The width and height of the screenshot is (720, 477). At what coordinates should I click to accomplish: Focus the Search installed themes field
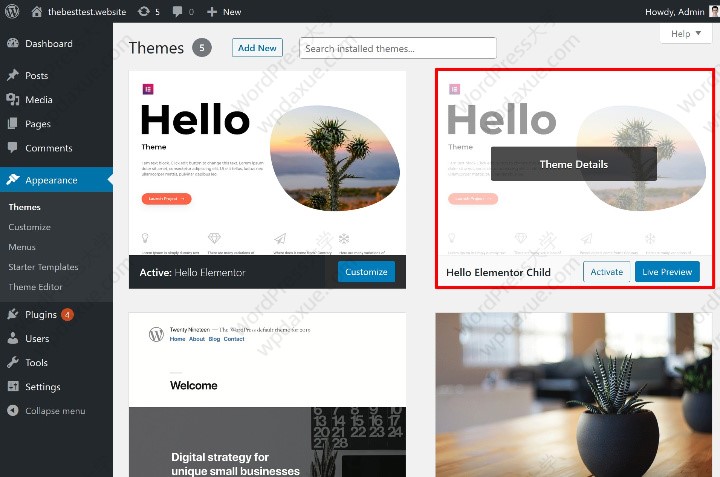[398, 48]
